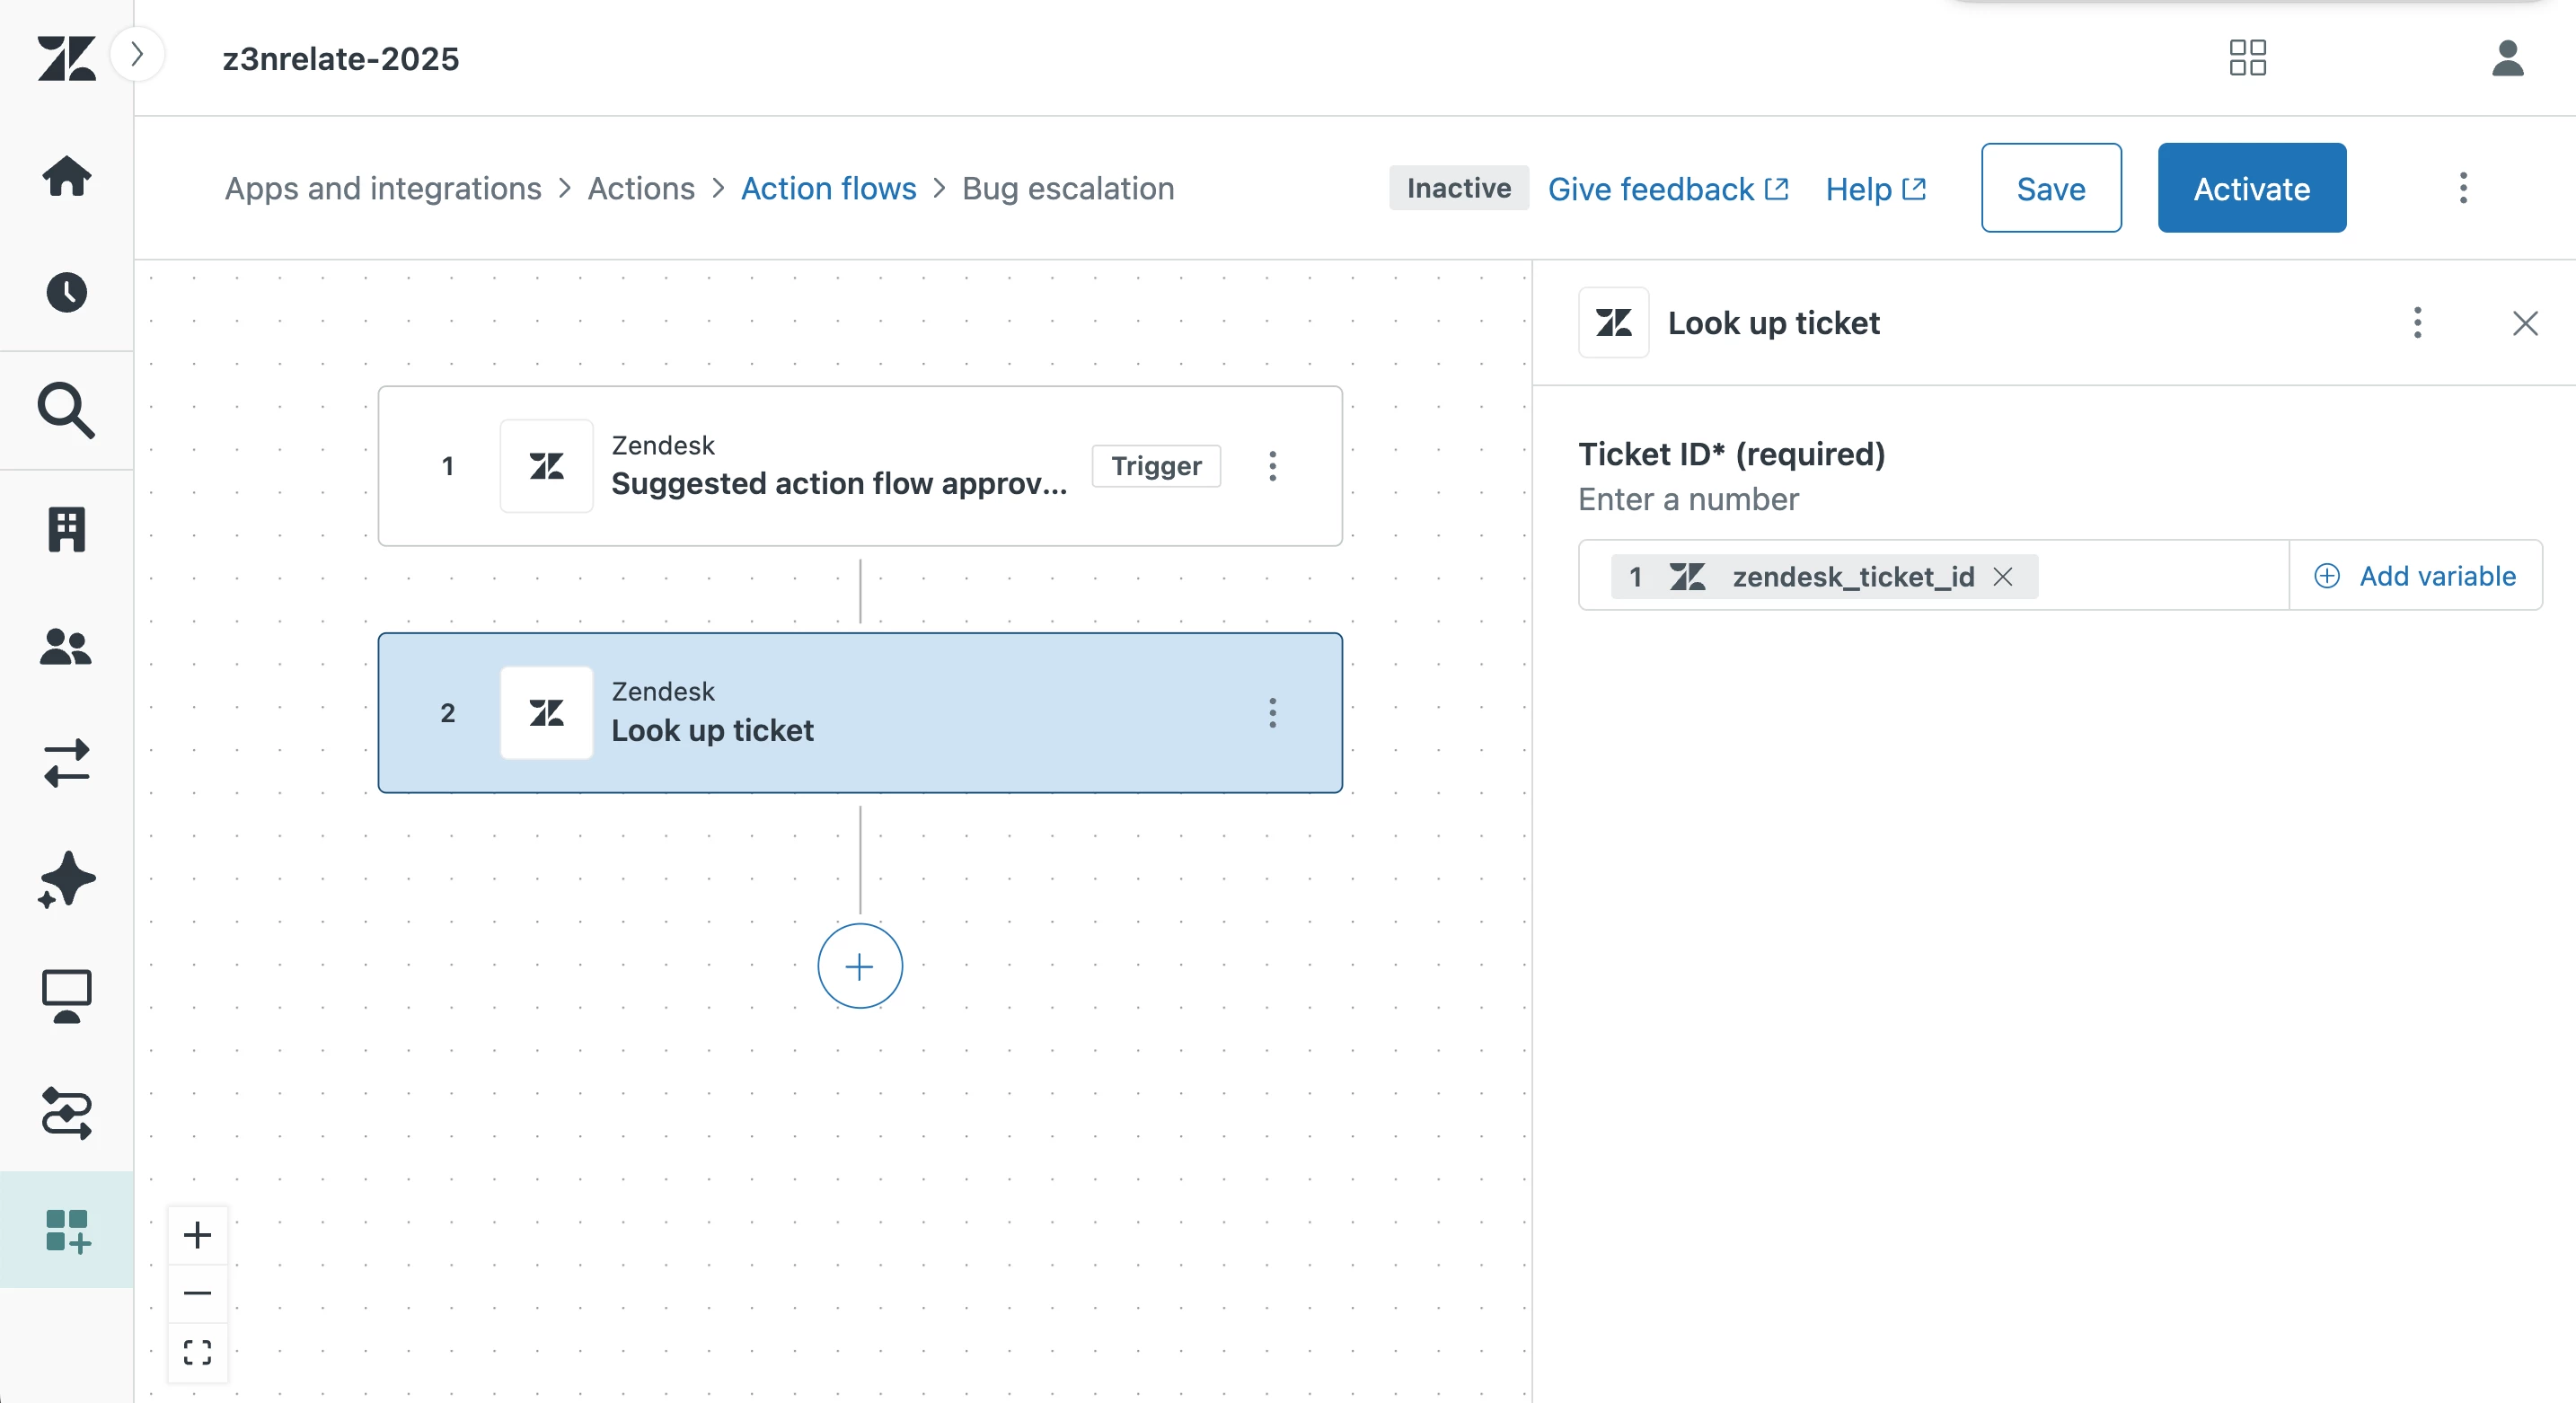Open the People icon in sidebar
The height and width of the screenshot is (1403, 2576).
(66, 646)
